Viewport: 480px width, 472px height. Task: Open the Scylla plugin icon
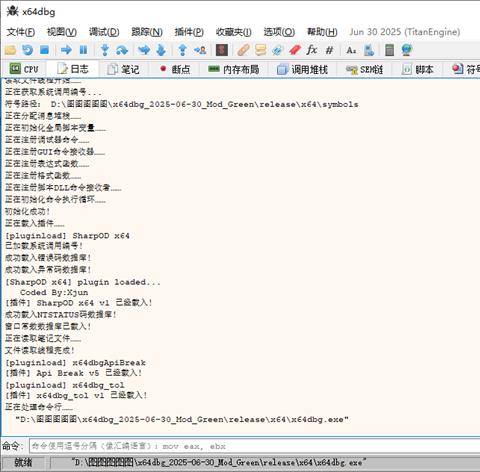pos(222,50)
